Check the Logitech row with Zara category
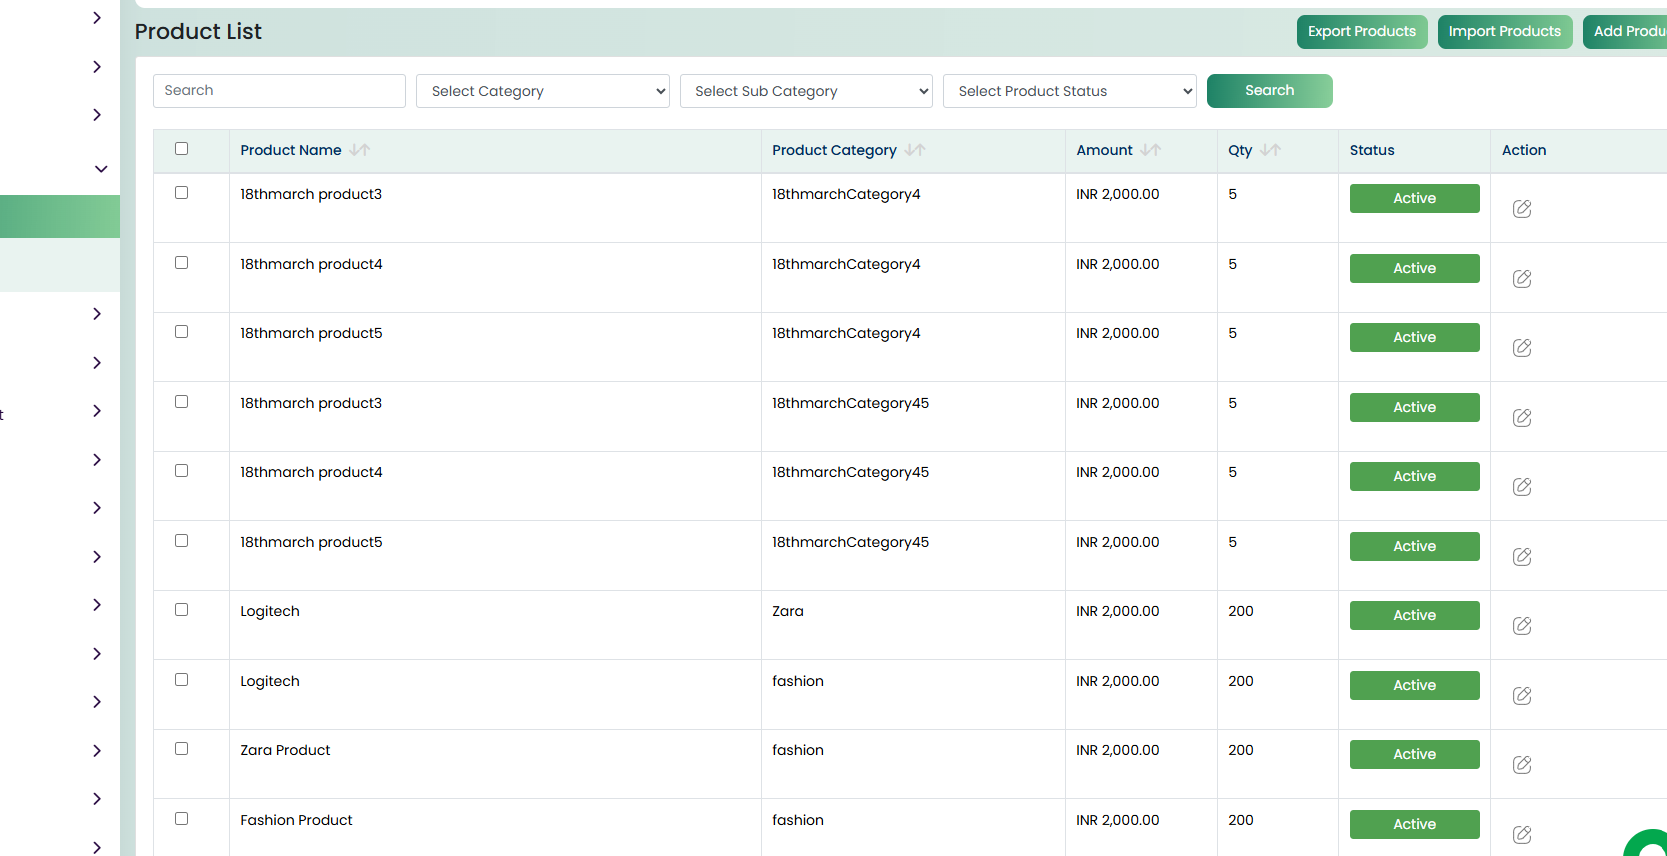The width and height of the screenshot is (1667, 856). [x=181, y=610]
